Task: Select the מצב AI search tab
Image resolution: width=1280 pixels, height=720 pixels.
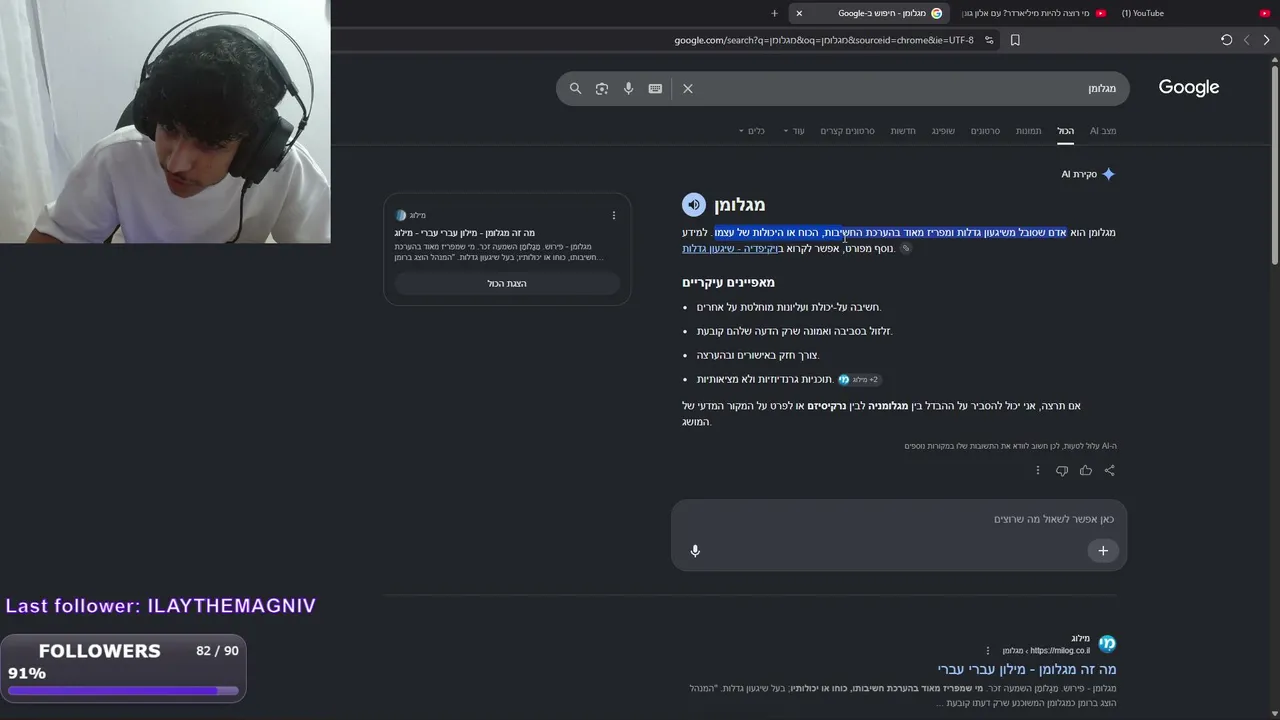Action: tap(1103, 131)
